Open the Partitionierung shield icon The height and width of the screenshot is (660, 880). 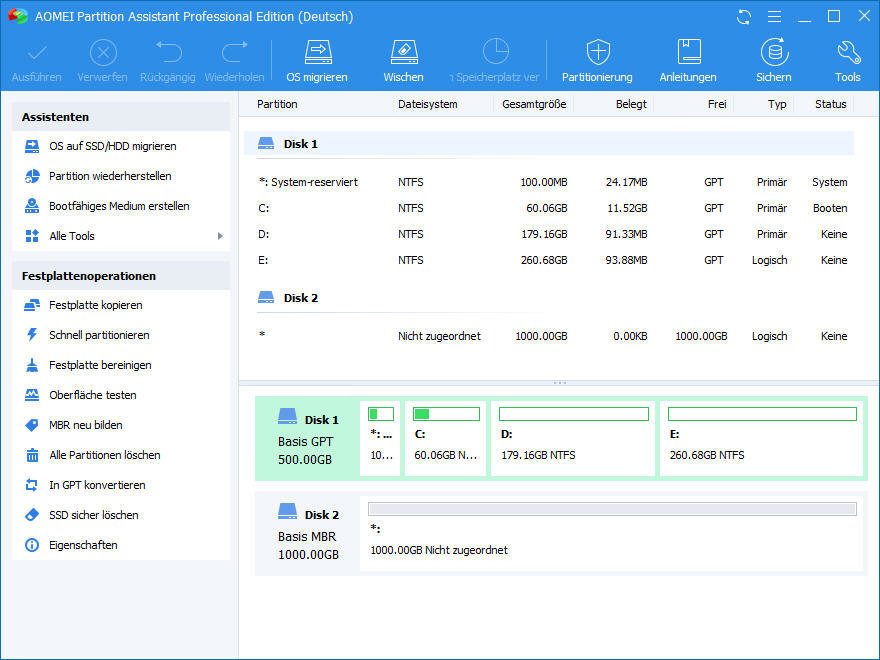[597, 52]
